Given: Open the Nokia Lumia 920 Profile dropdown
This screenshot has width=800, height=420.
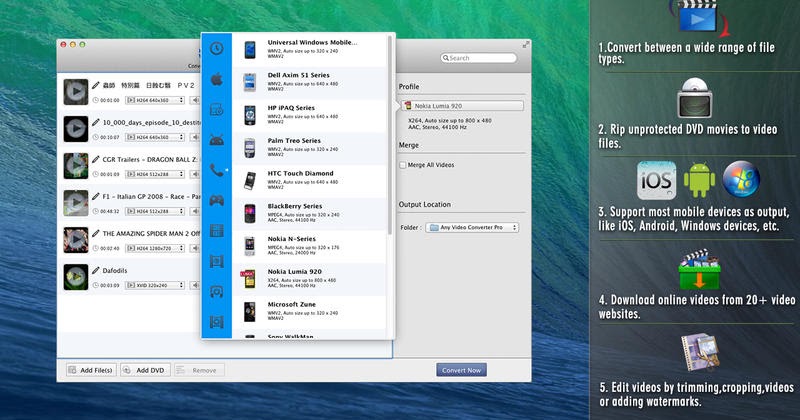Looking at the screenshot, I should click(x=462, y=106).
